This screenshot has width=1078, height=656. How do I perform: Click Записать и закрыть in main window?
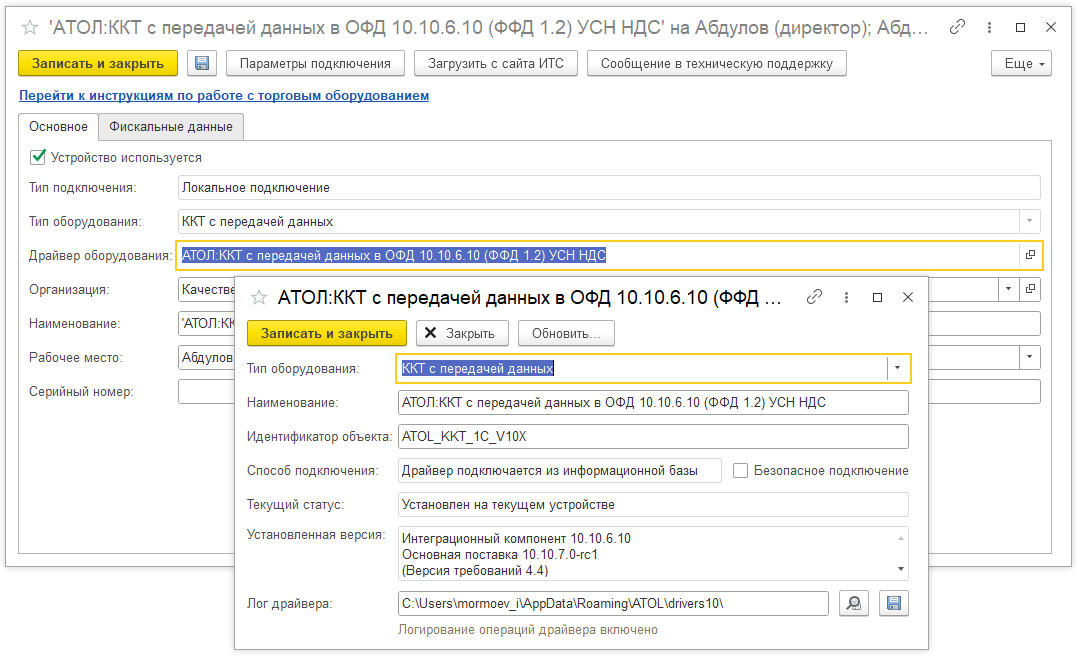pyautogui.click(x=98, y=63)
